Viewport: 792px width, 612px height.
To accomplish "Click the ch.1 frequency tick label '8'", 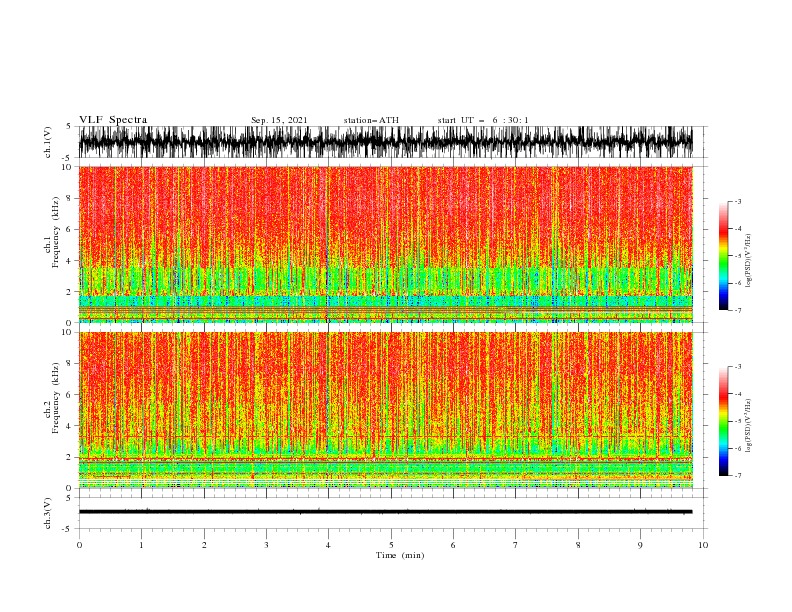I will [69, 198].
